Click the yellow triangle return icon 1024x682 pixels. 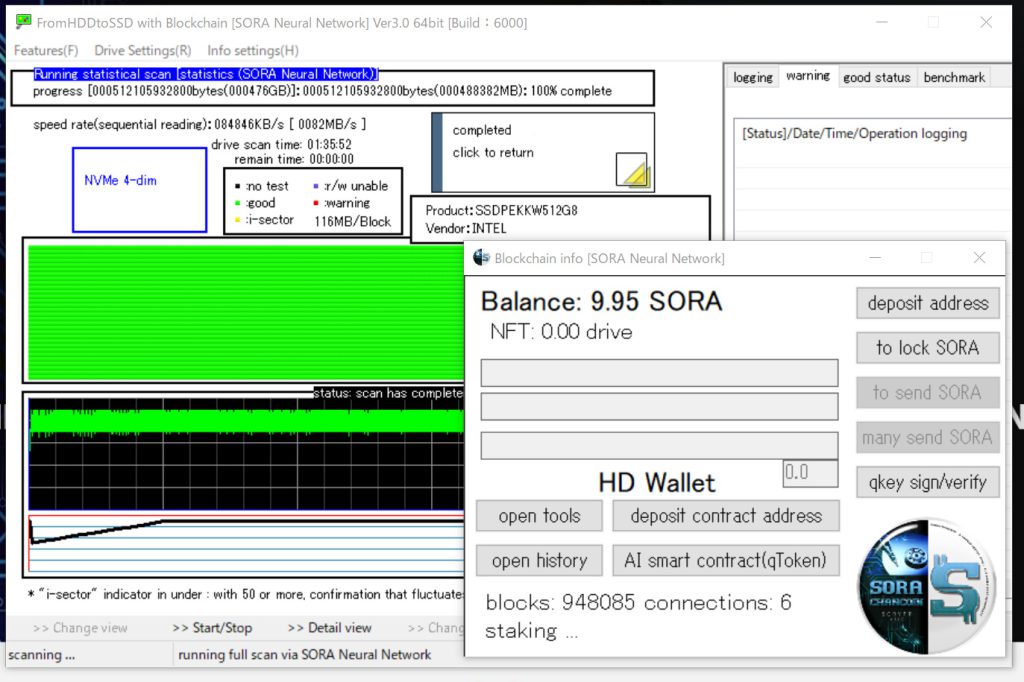[x=631, y=170]
